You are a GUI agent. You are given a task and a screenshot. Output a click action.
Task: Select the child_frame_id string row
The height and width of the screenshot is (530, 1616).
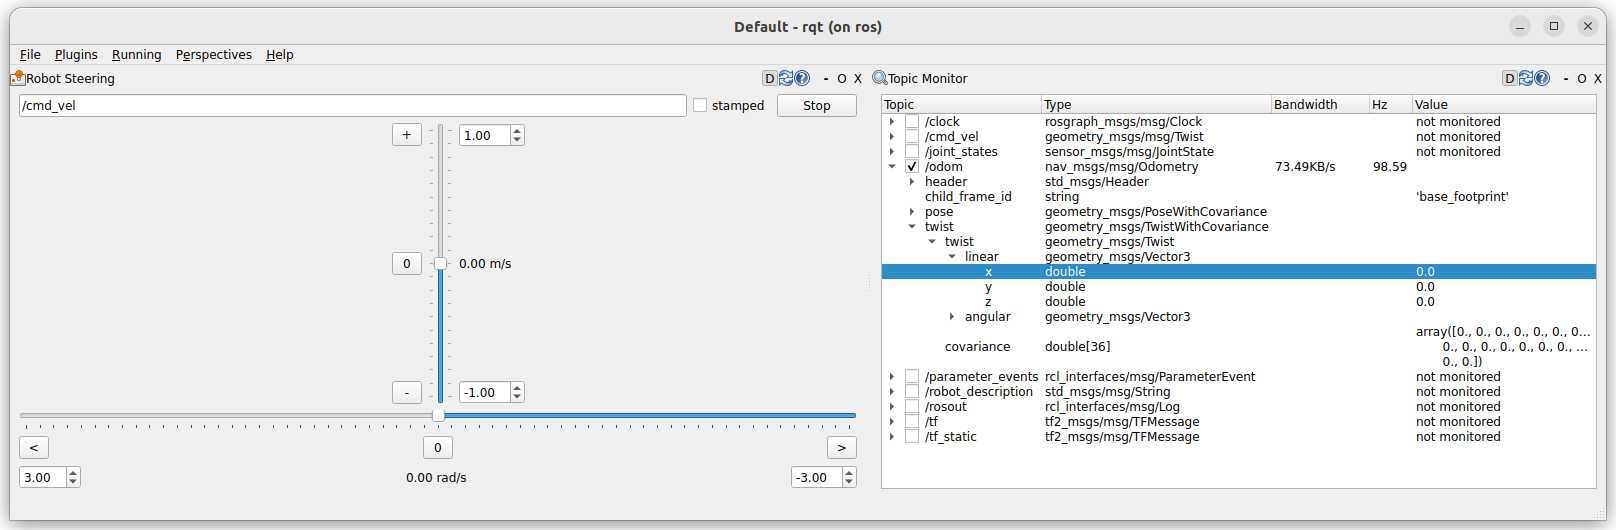point(1239,197)
